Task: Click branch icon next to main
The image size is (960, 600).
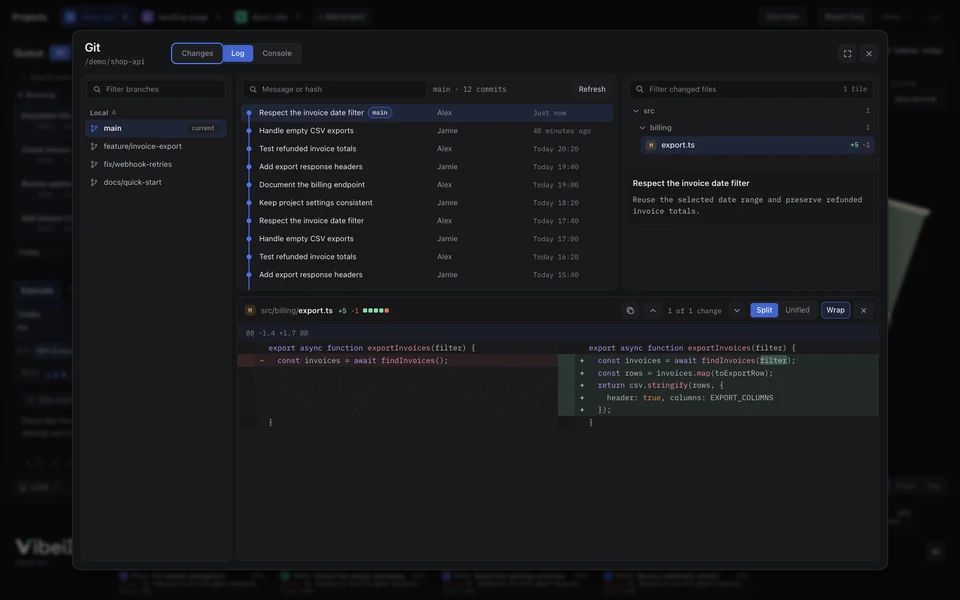Action: tap(94, 129)
